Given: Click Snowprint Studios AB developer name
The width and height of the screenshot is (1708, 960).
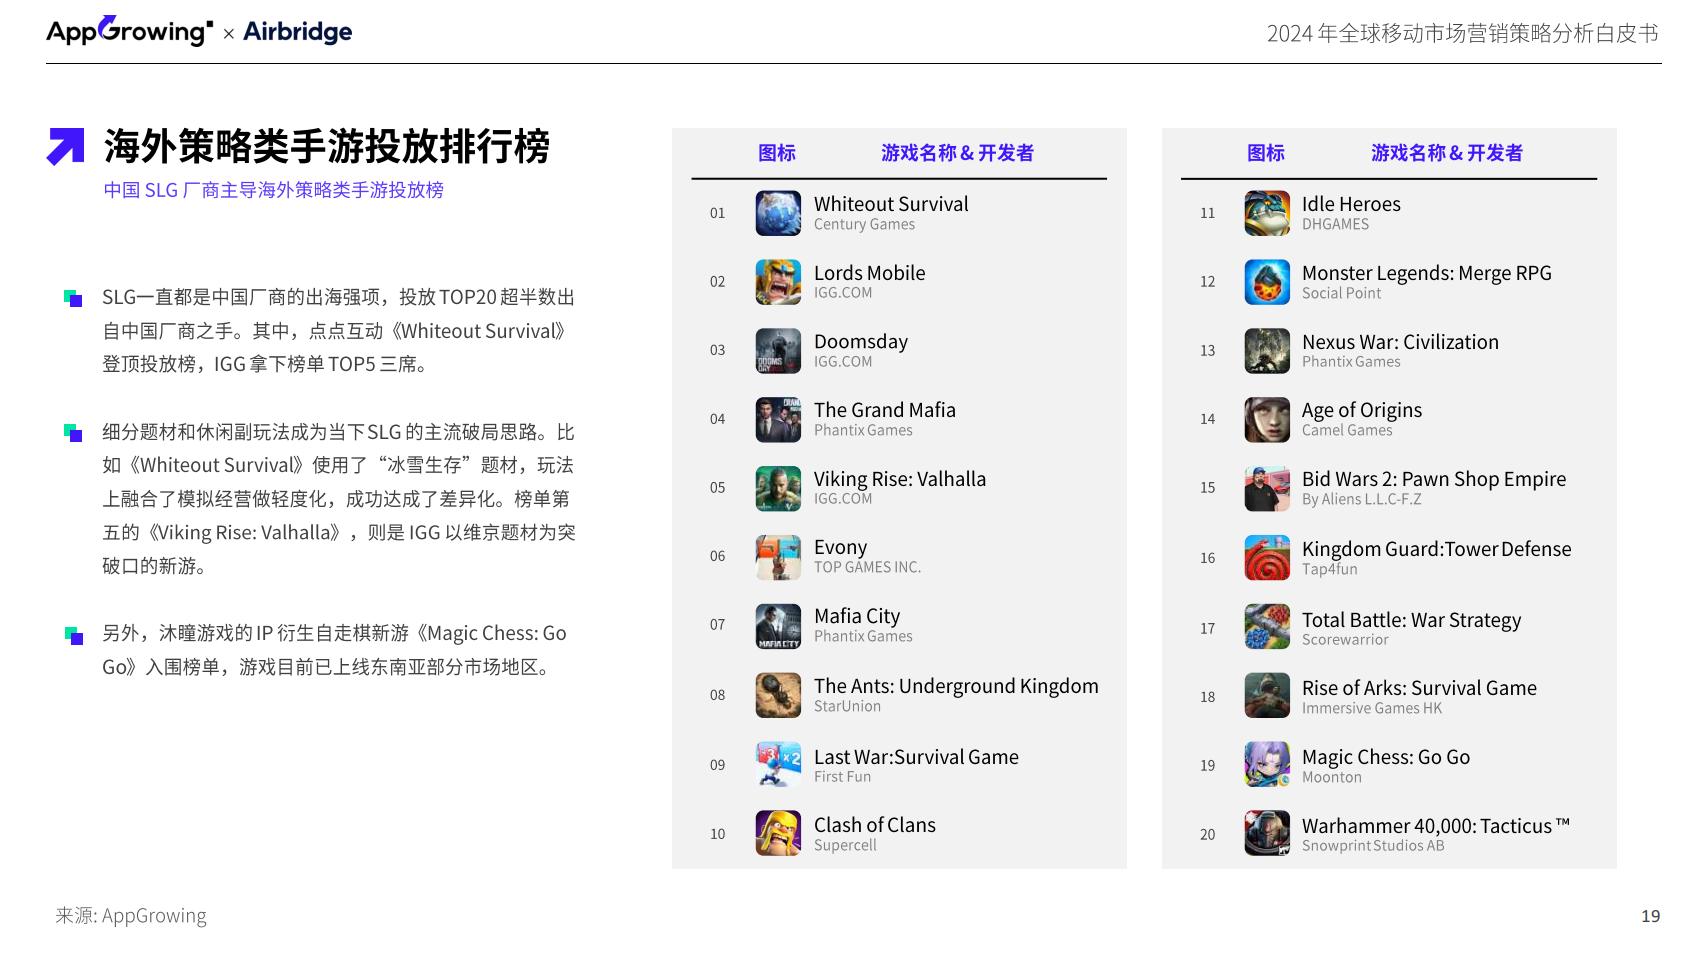Looking at the screenshot, I should pyautogui.click(x=1373, y=846).
